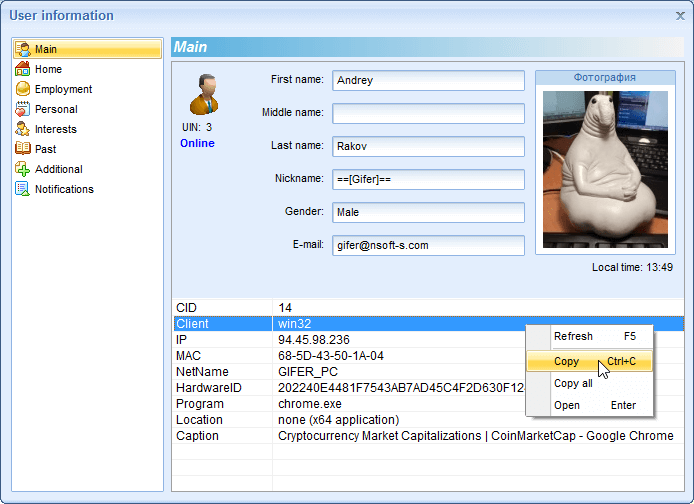Choose Open in context menu
The height and width of the screenshot is (504, 694).
coord(589,405)
